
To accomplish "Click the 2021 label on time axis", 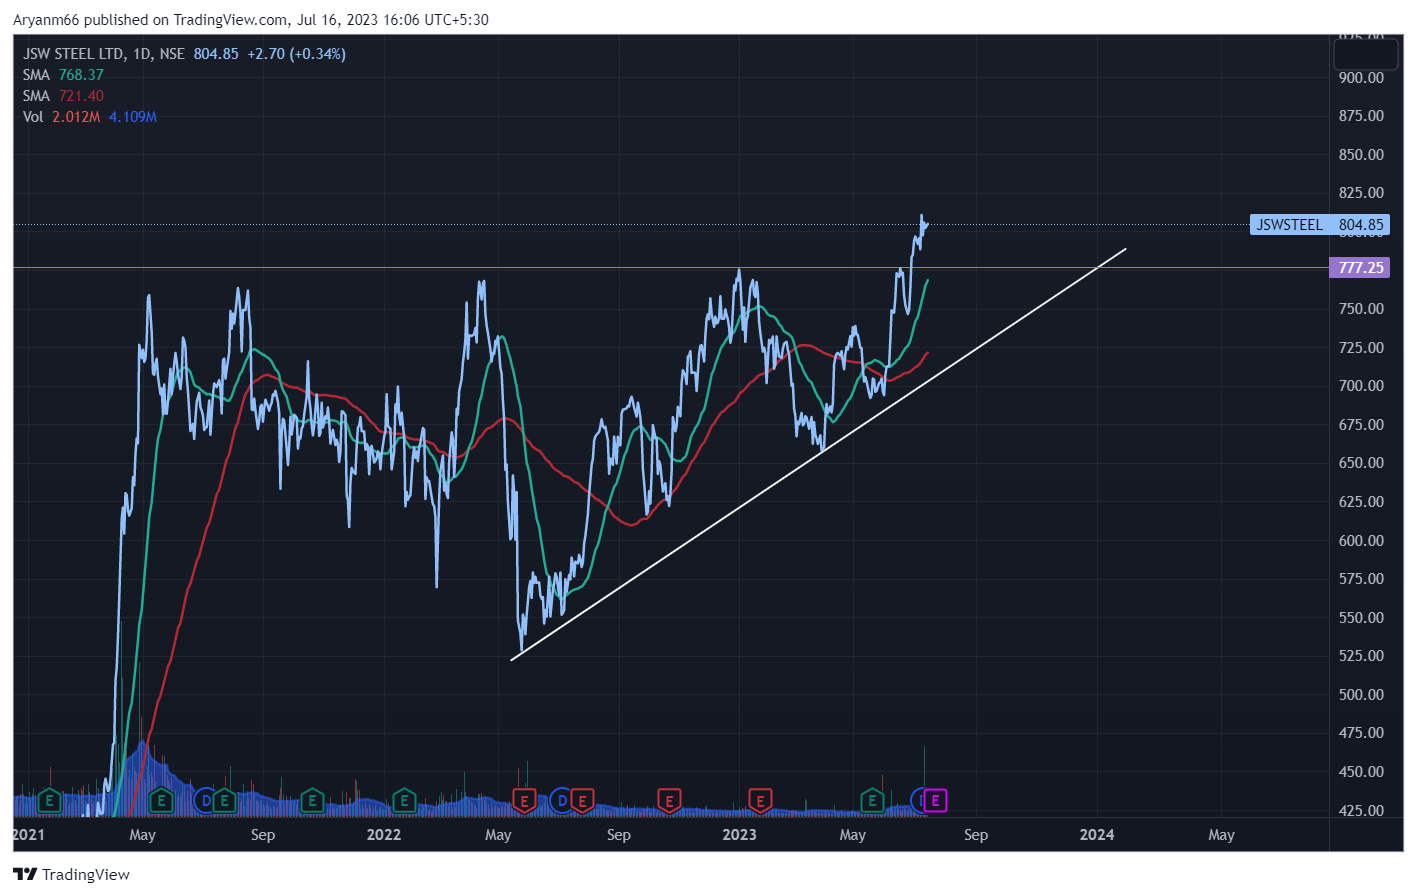I will [x=28, y=835].
